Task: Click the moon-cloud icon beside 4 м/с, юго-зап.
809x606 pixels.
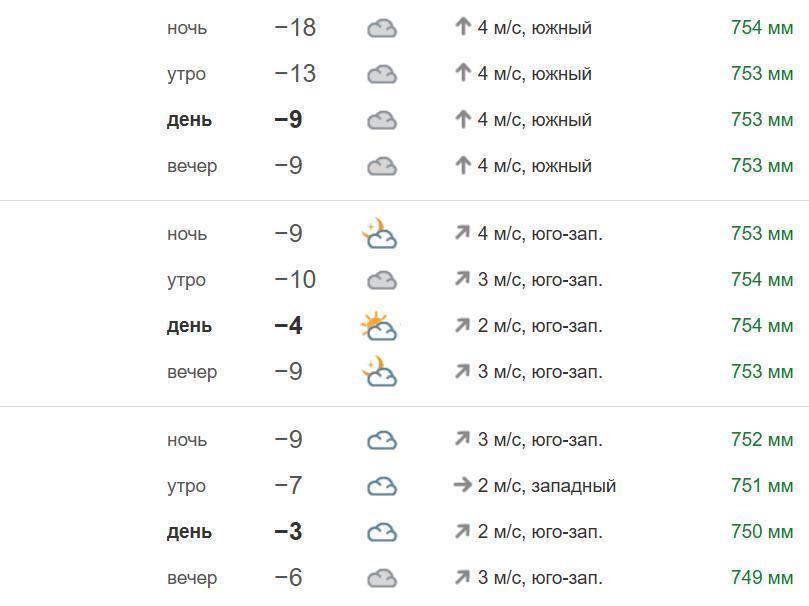Action: [x=380, y=235]
